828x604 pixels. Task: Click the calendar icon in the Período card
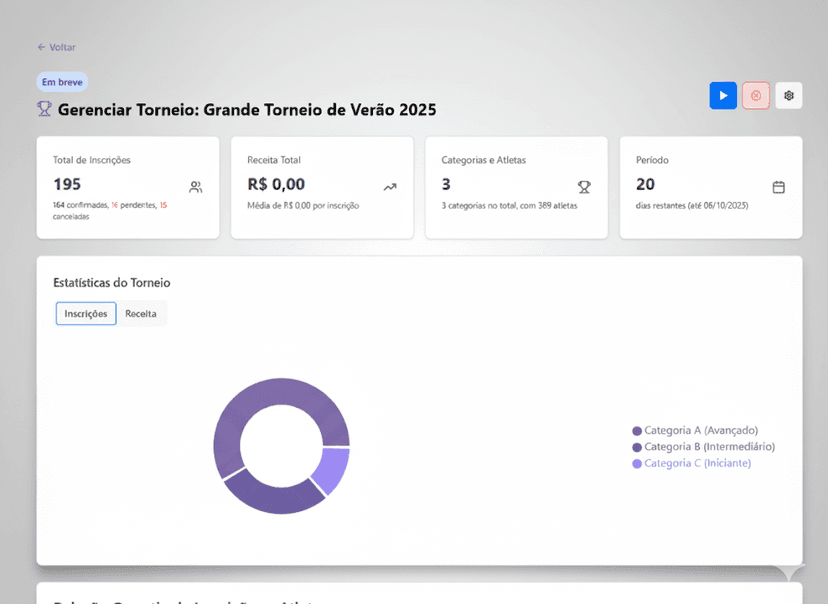point(778,187)
